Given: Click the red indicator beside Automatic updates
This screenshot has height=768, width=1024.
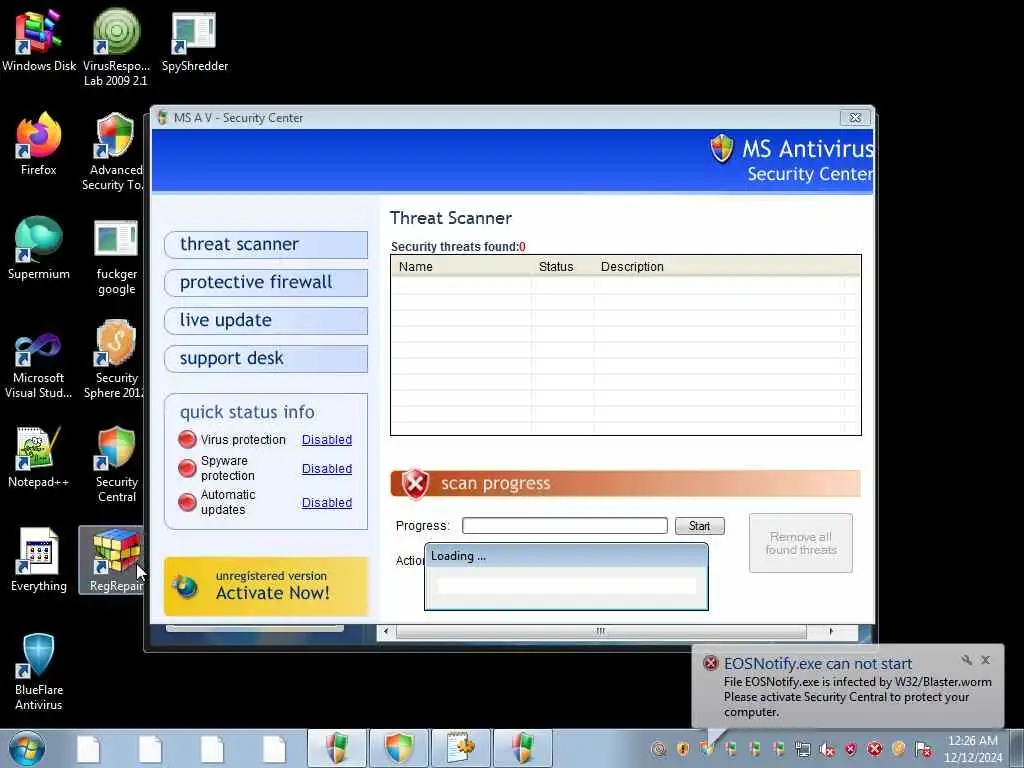Looking at the screenshot, I should point(187,502).
